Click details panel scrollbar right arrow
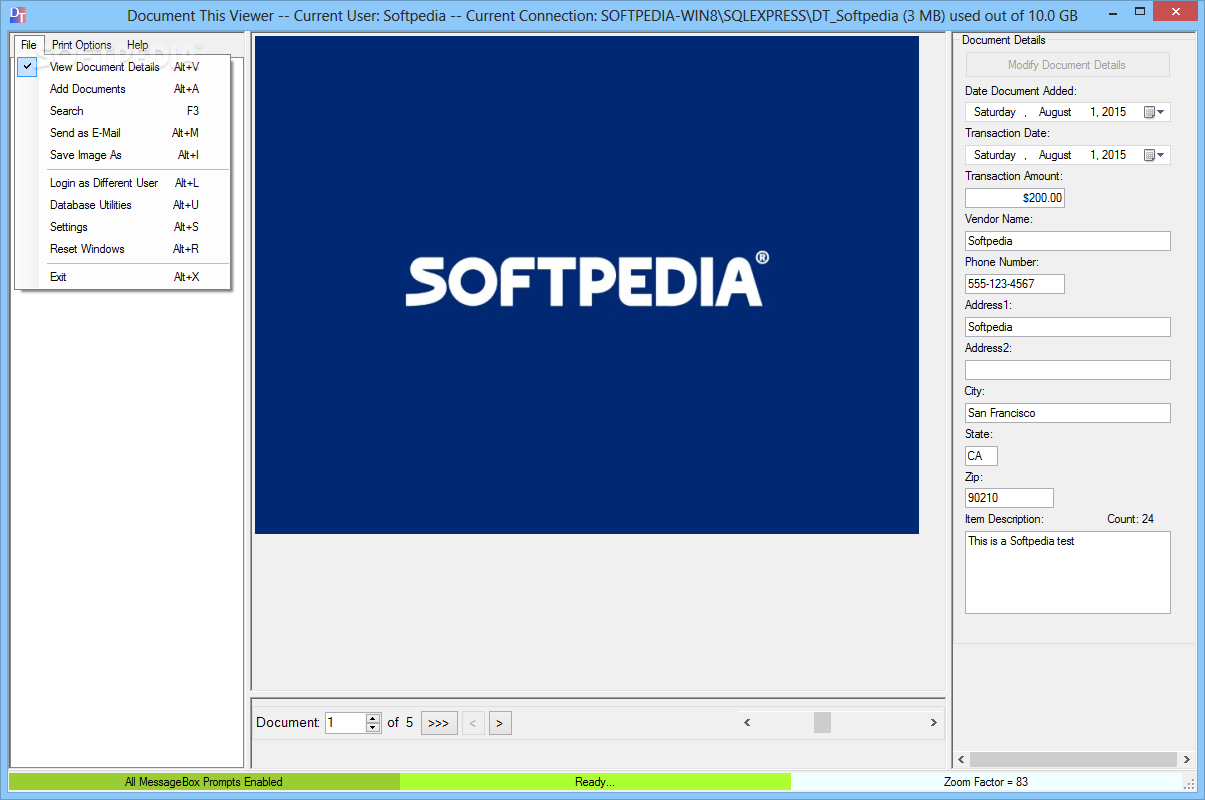1205x800 pixels. pos(1187,760)
